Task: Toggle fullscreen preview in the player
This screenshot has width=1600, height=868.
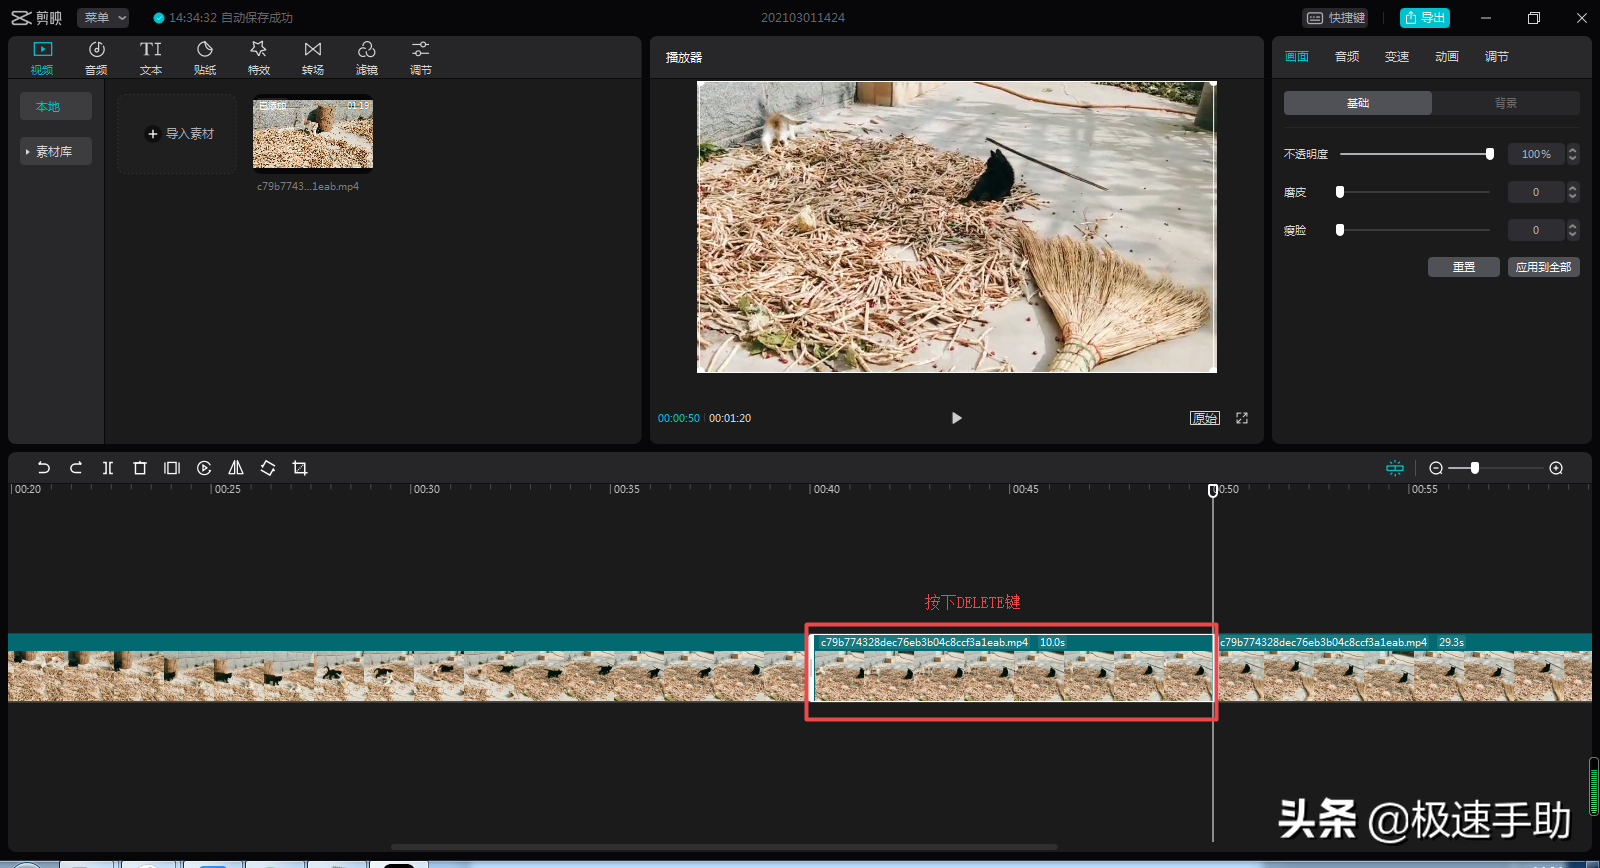Action: coord(1242,418)
